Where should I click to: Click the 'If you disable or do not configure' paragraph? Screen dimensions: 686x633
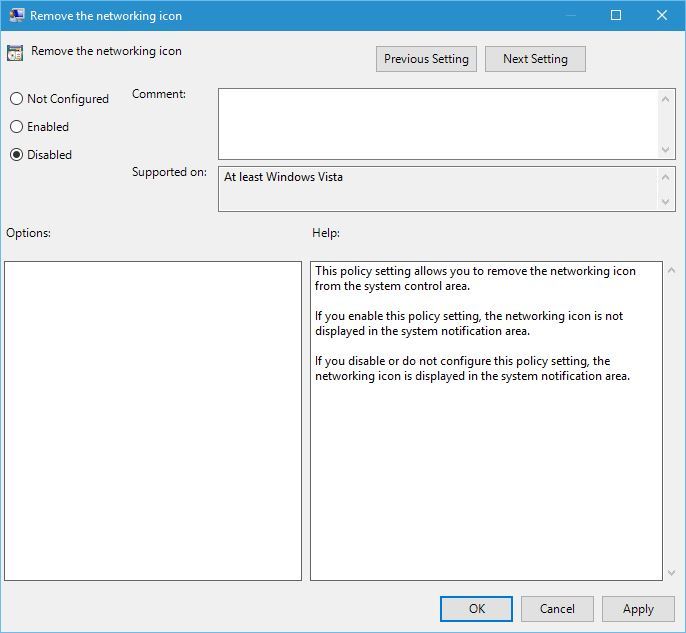[472, 368]
